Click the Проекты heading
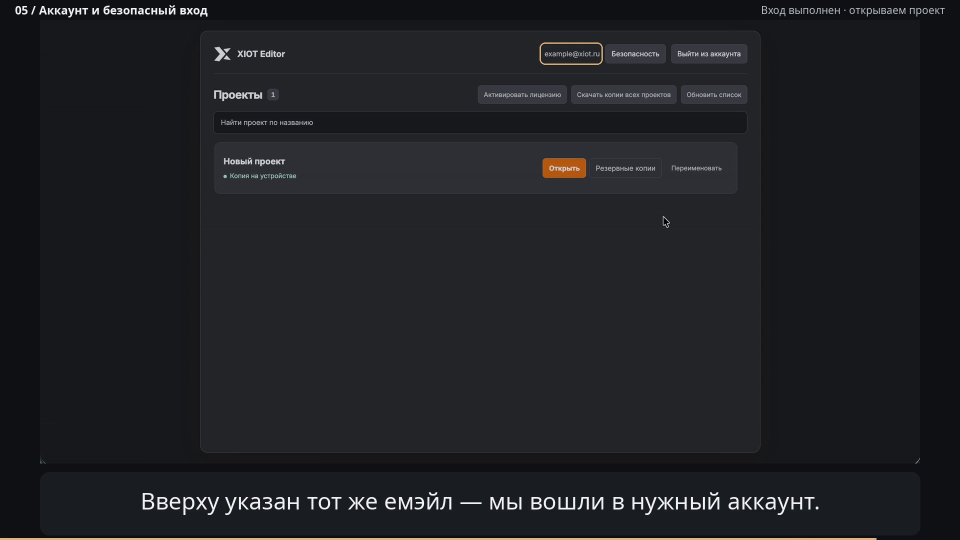Viewport: 960px width, 540px height. pyautogui.click(x=238, y=95)
